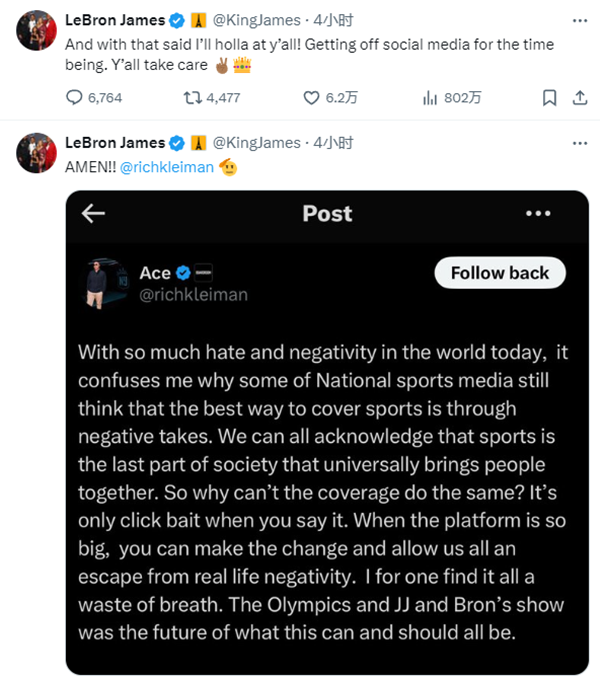Bookmark the first LeBron James tweet
This screenshot has width=600, height=680.
point(550,98)
